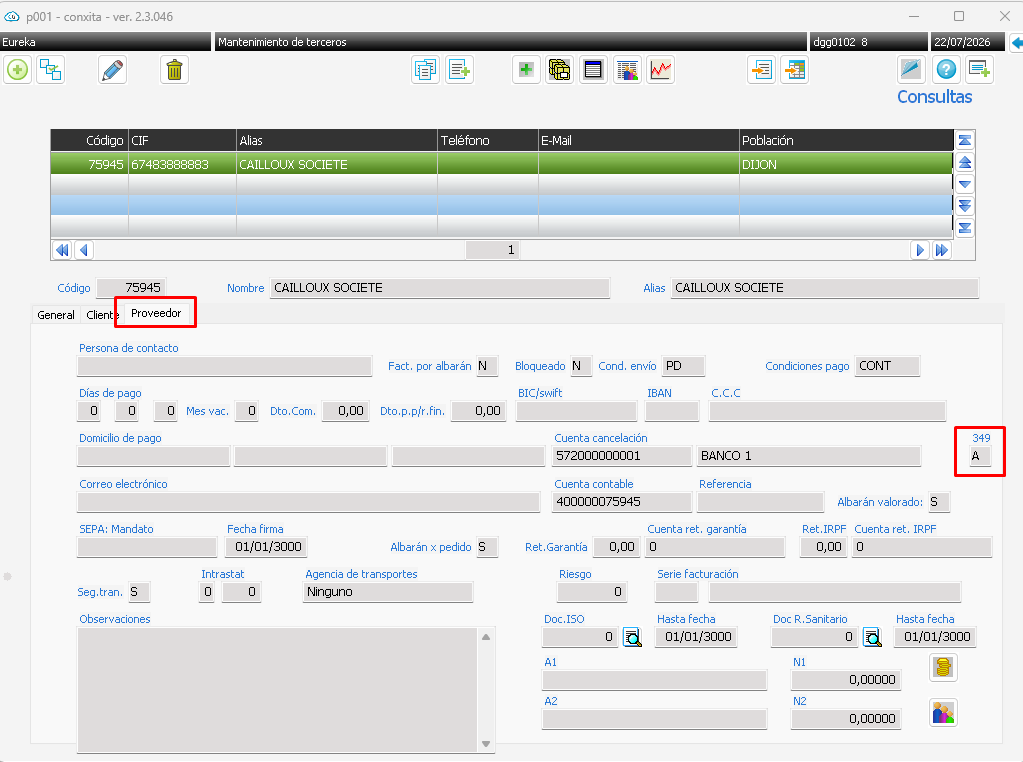Go to the next grid page arrow

(920, 250)
